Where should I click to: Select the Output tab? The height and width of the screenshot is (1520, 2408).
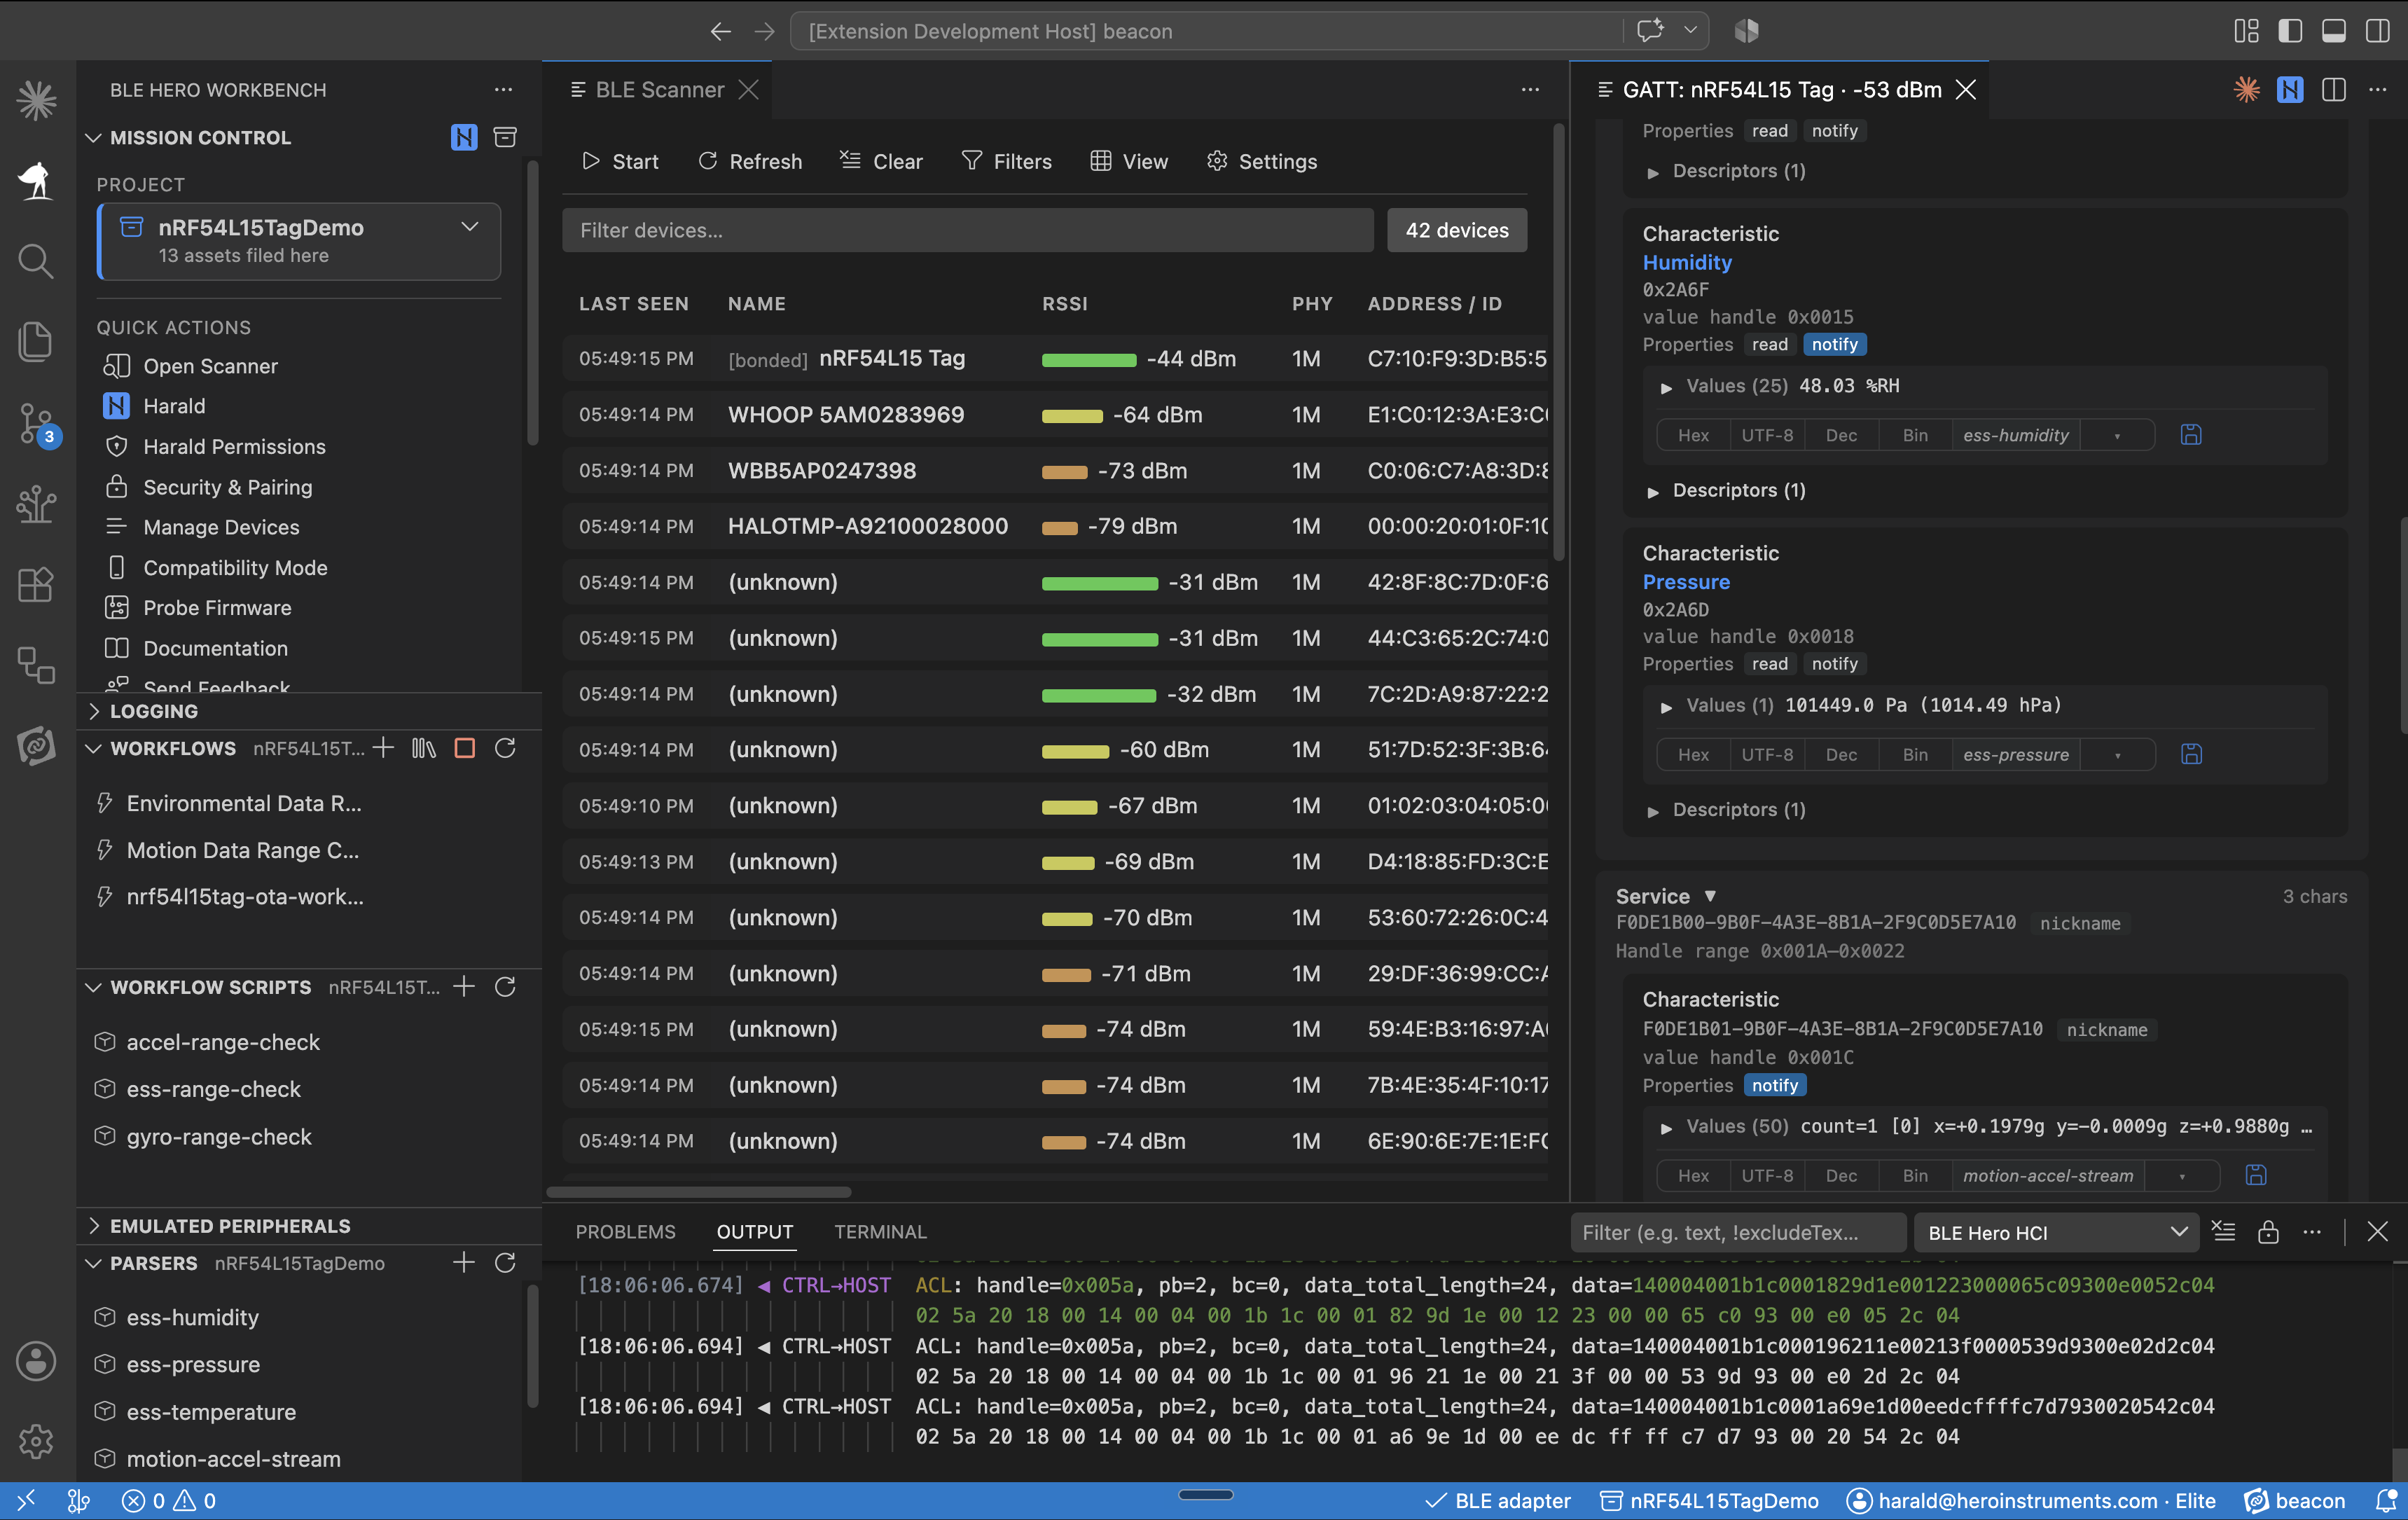[755, 1232]
